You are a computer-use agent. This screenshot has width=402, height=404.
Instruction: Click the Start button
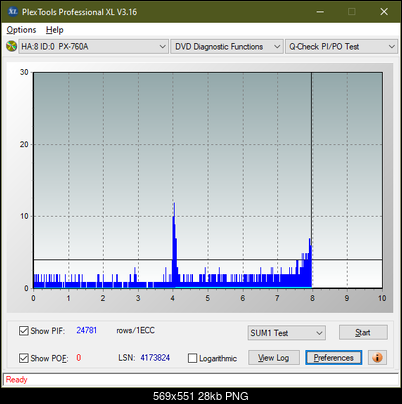363,332
